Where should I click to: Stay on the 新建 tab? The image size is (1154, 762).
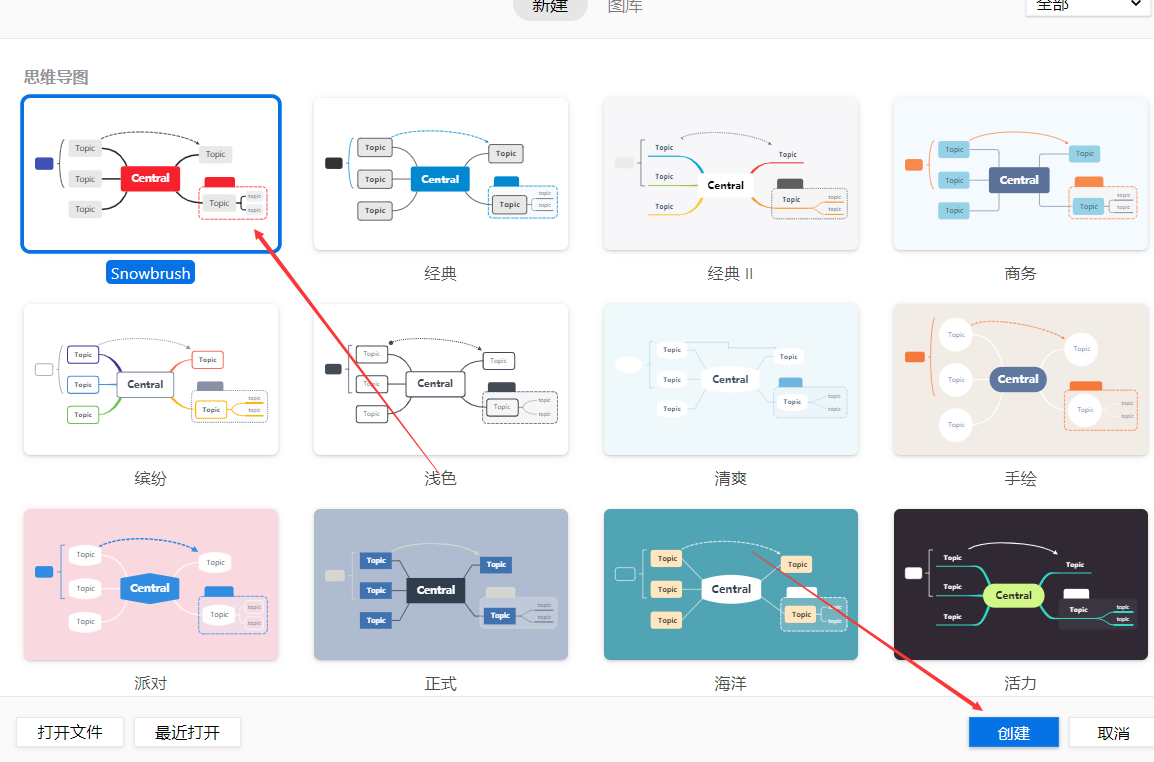[550, 6]
